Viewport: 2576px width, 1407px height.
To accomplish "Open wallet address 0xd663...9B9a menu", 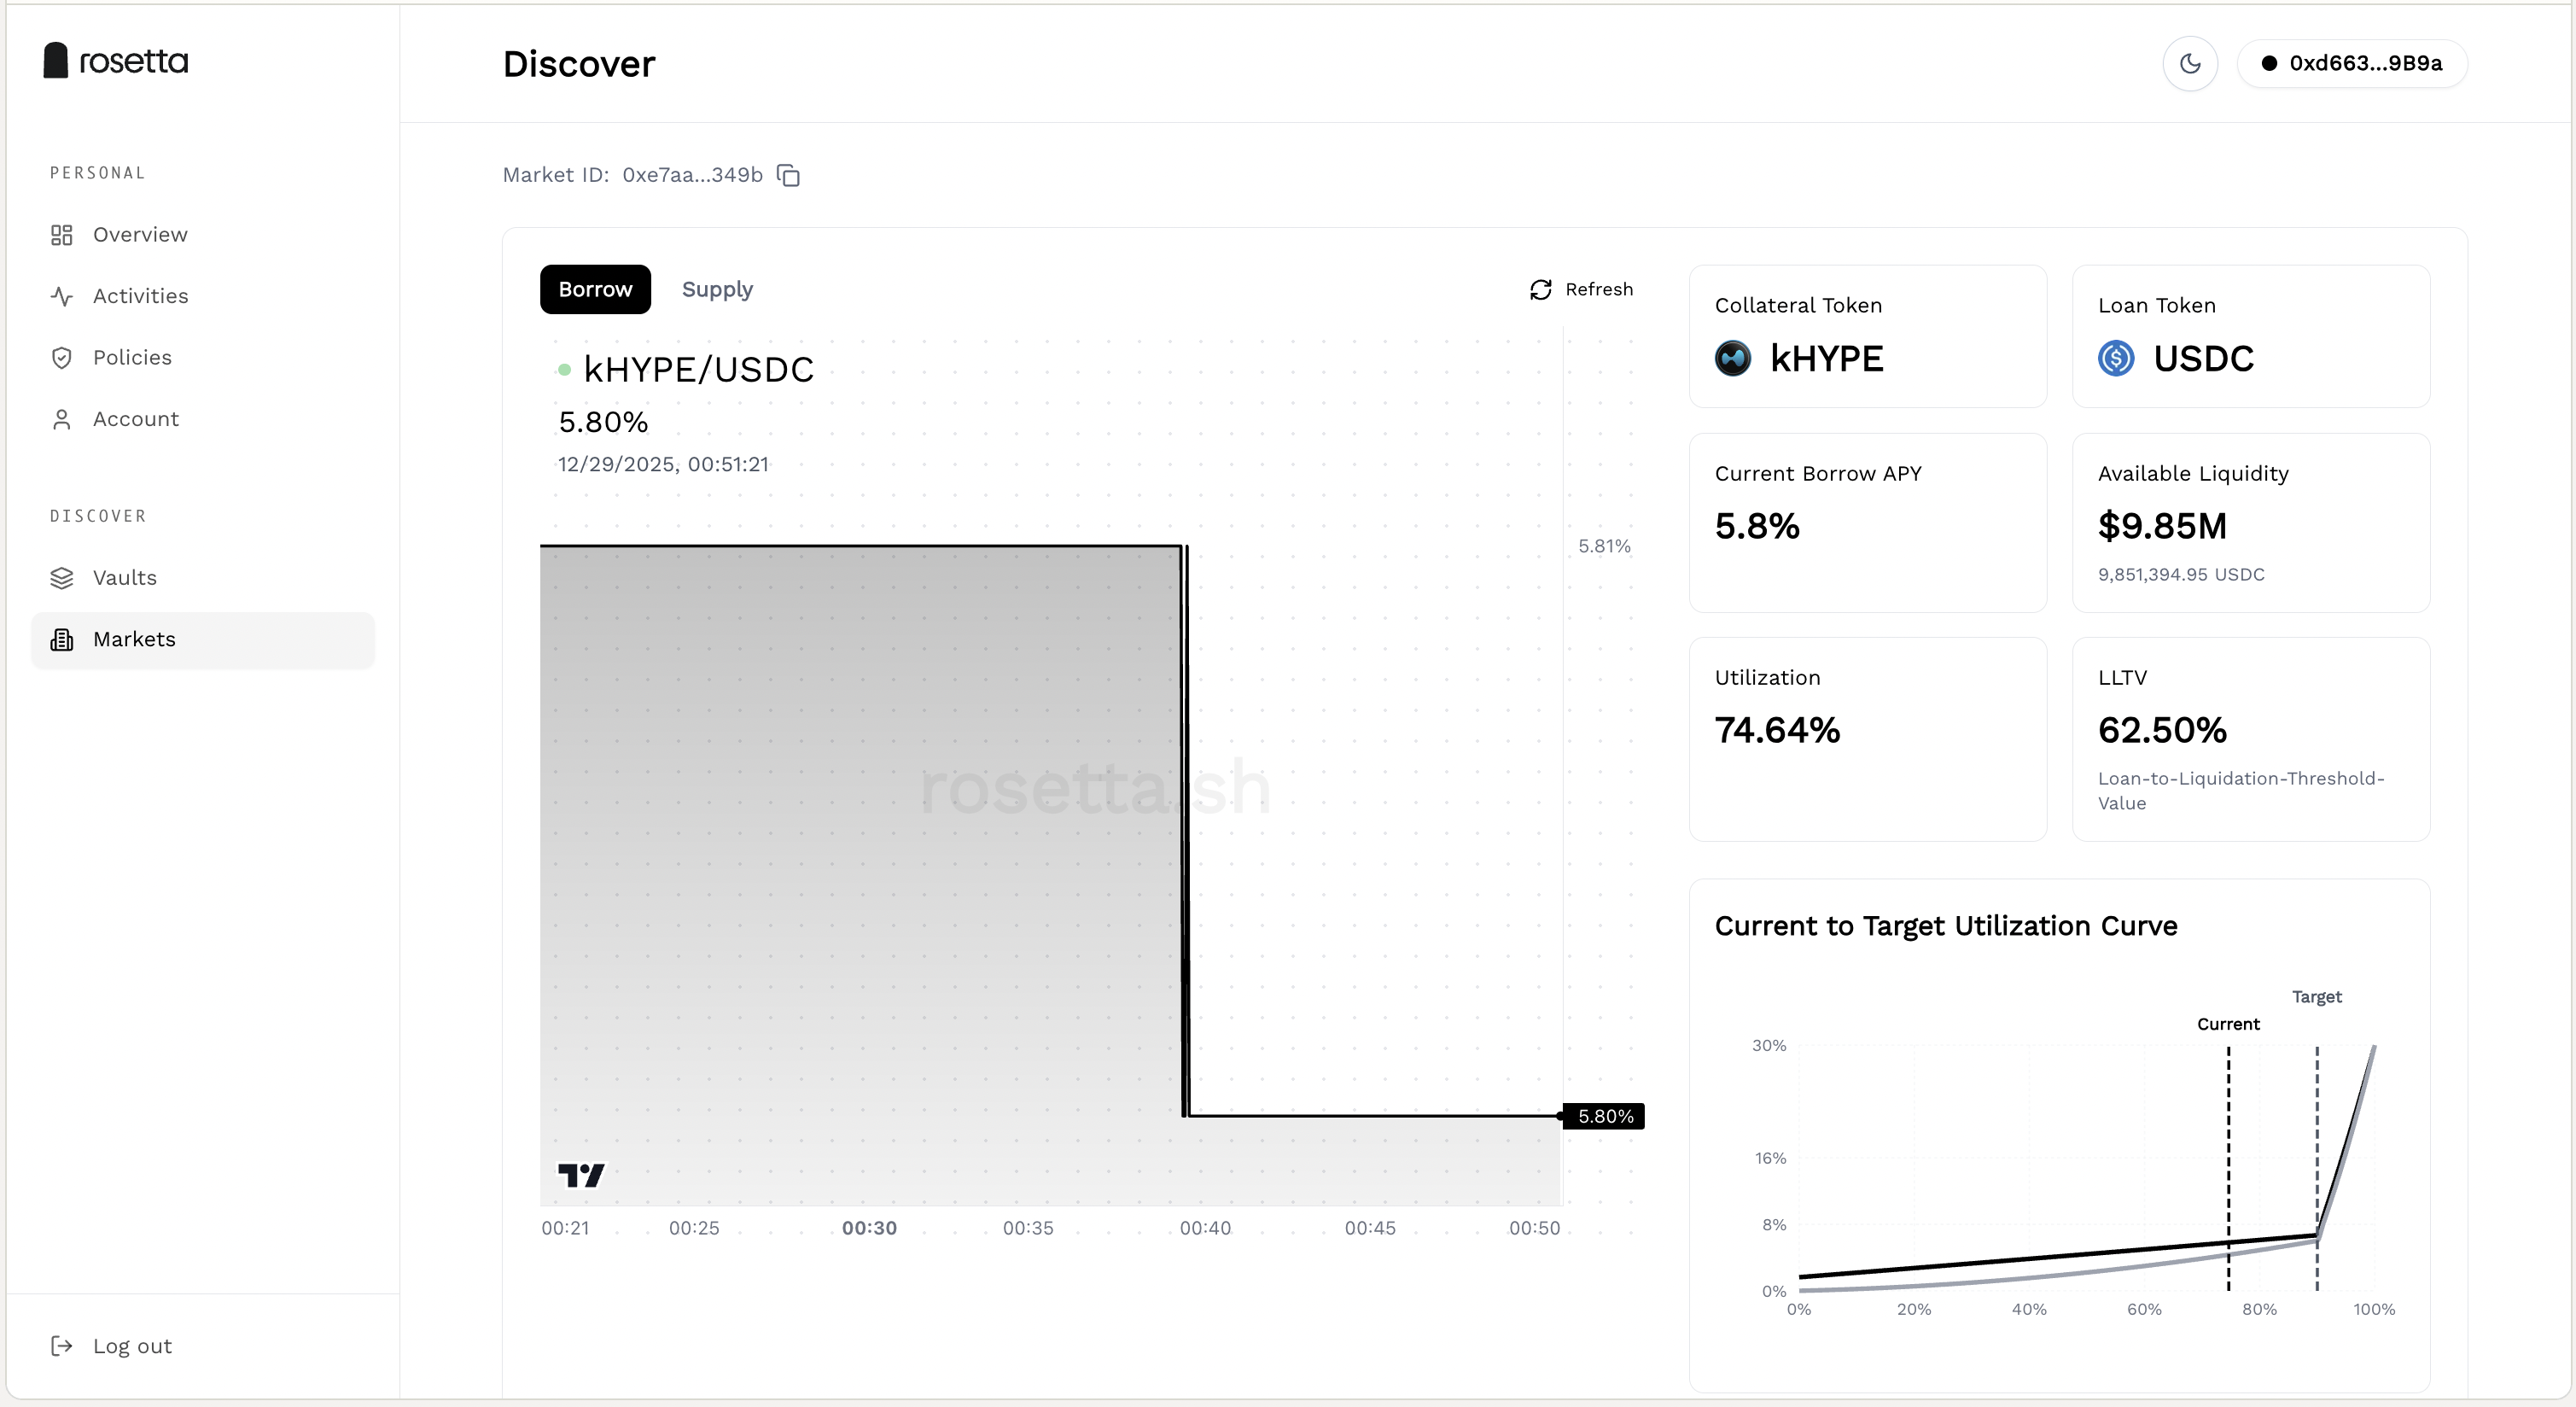I will (2352, 64).
